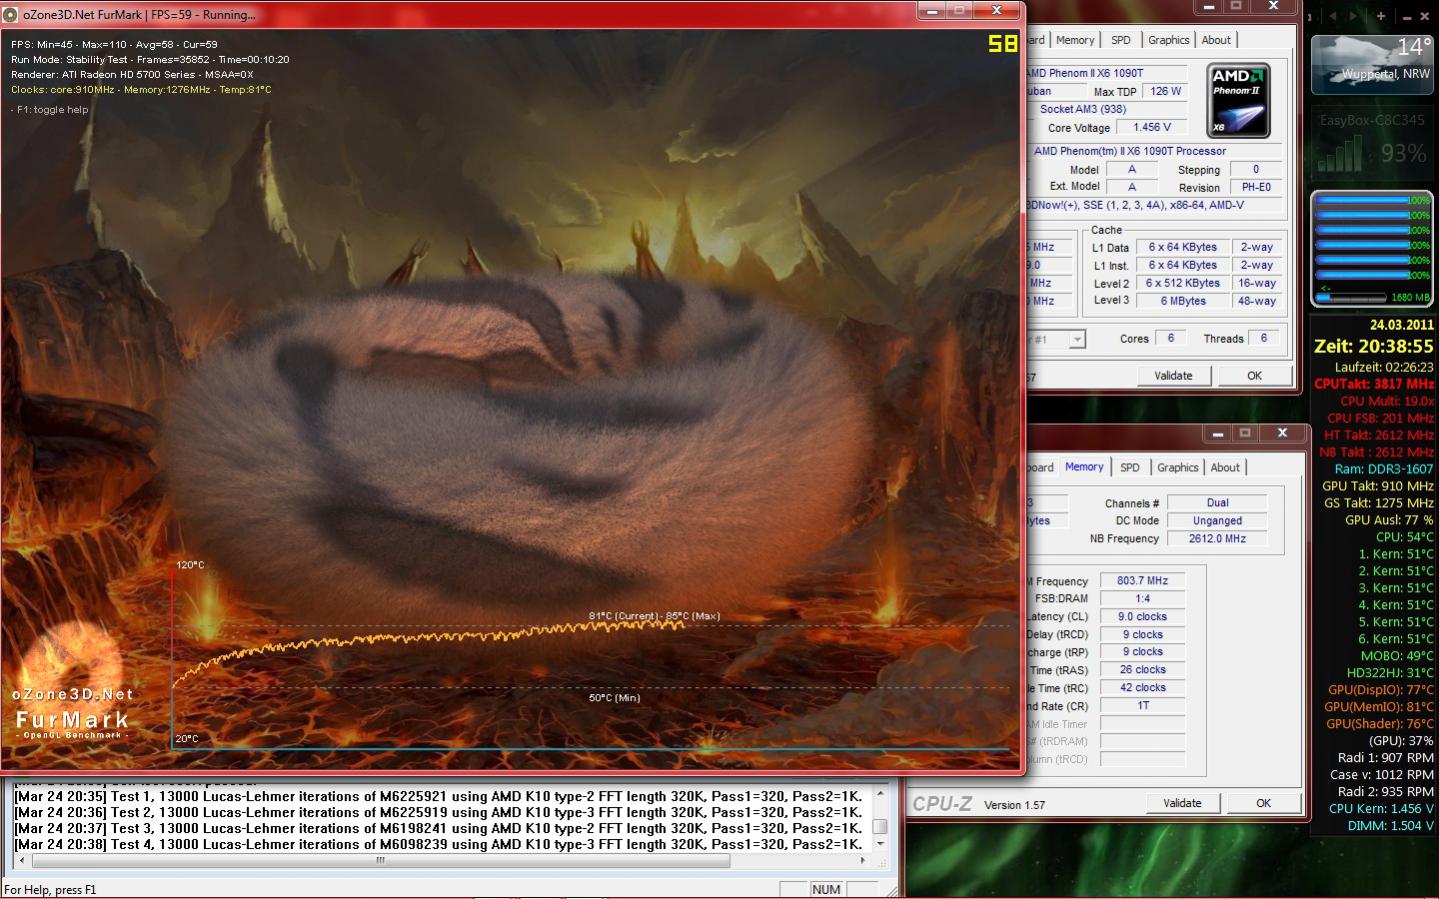
Task: Click the Prime95 horizontal scrollbar thumb
Action: pos(380,859)
